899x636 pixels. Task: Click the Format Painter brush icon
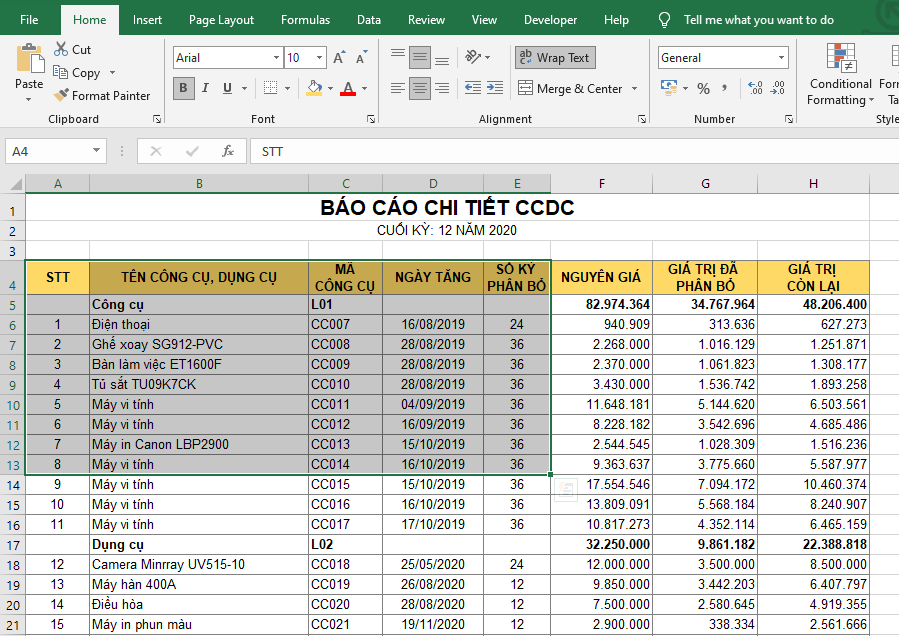62,96
